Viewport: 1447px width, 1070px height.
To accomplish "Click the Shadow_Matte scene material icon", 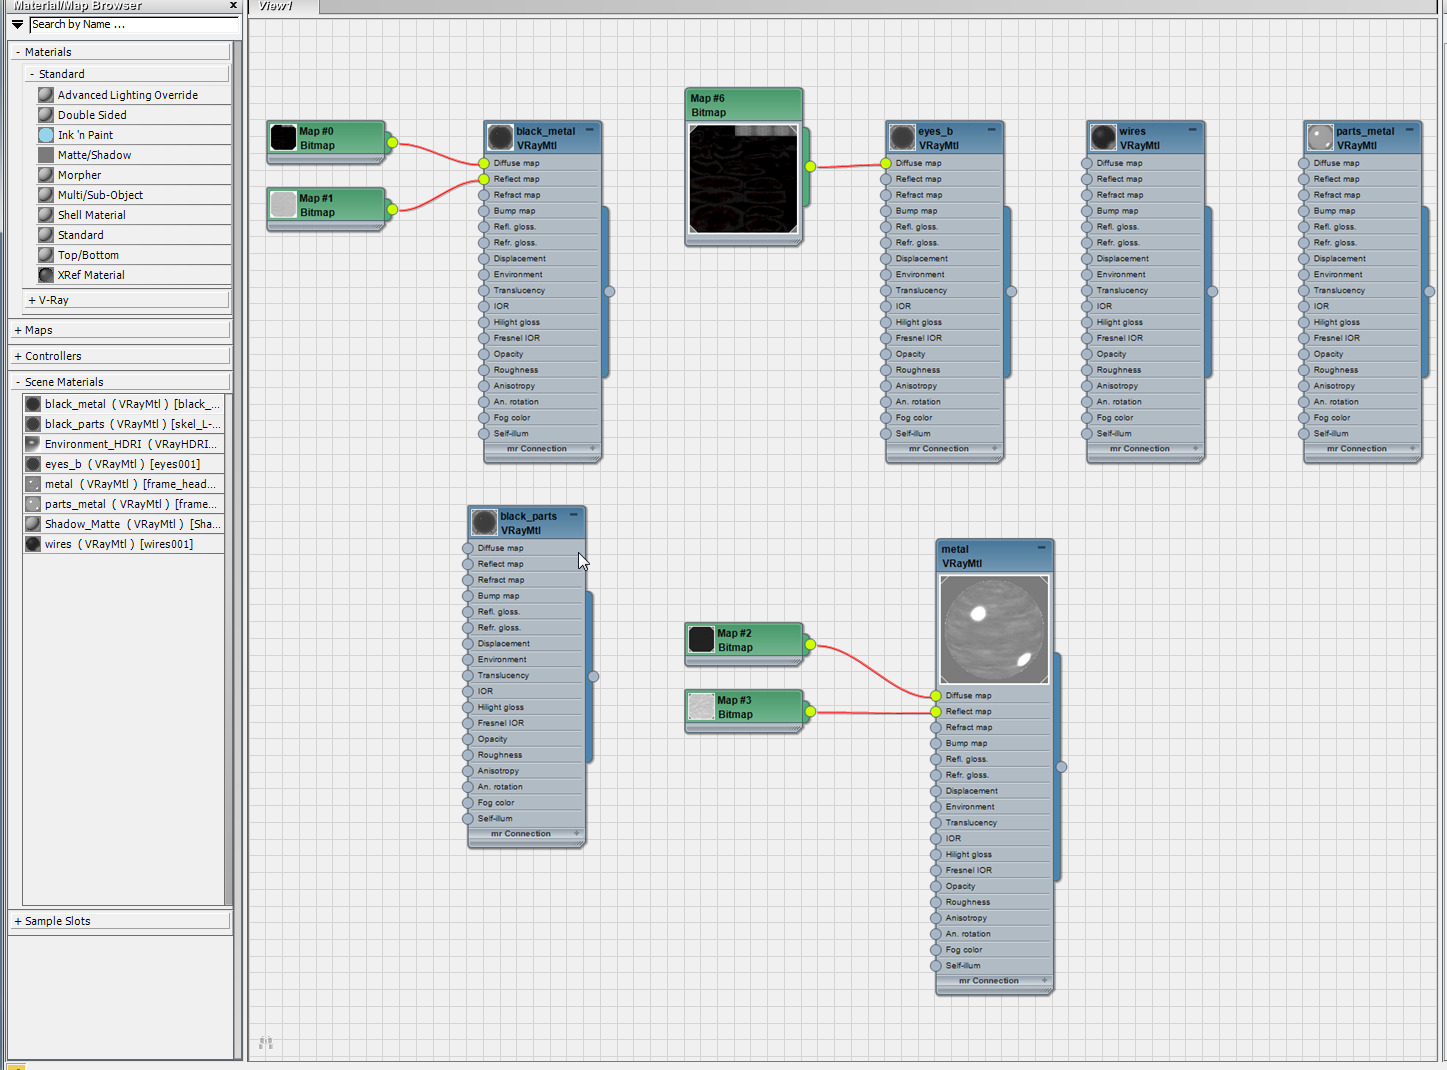I will pyautogui.click(x=33, y=524).
